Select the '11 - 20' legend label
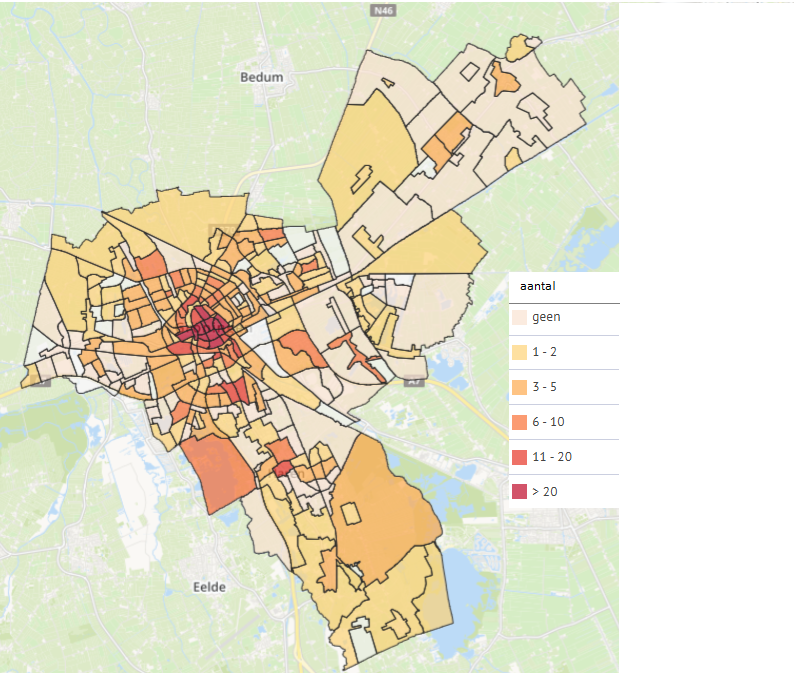The height and width of the screenshot is (673, 794). pyautogui.click(x=552, y=457)
